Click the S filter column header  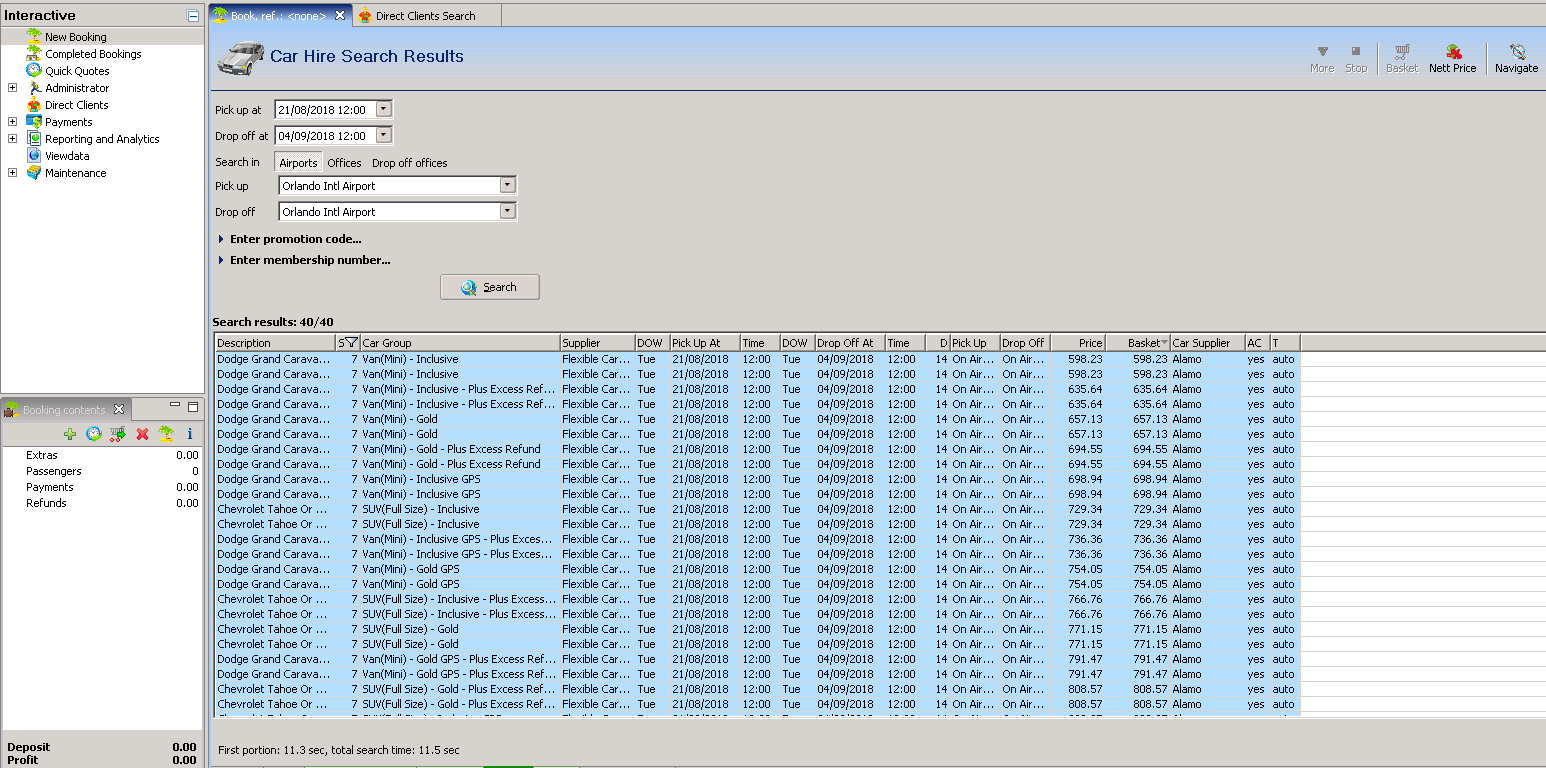coord(348,343)
